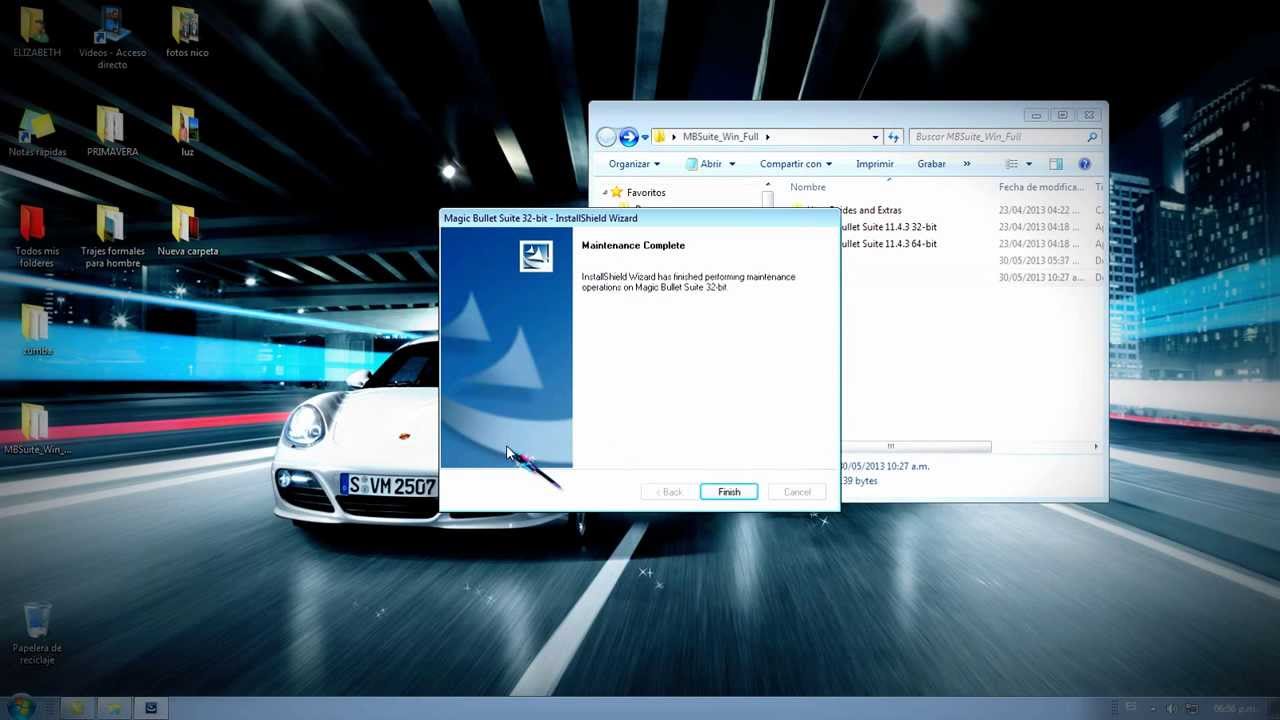Click the 30/05/2013 05:37 date cell

tap(1040, 261)
